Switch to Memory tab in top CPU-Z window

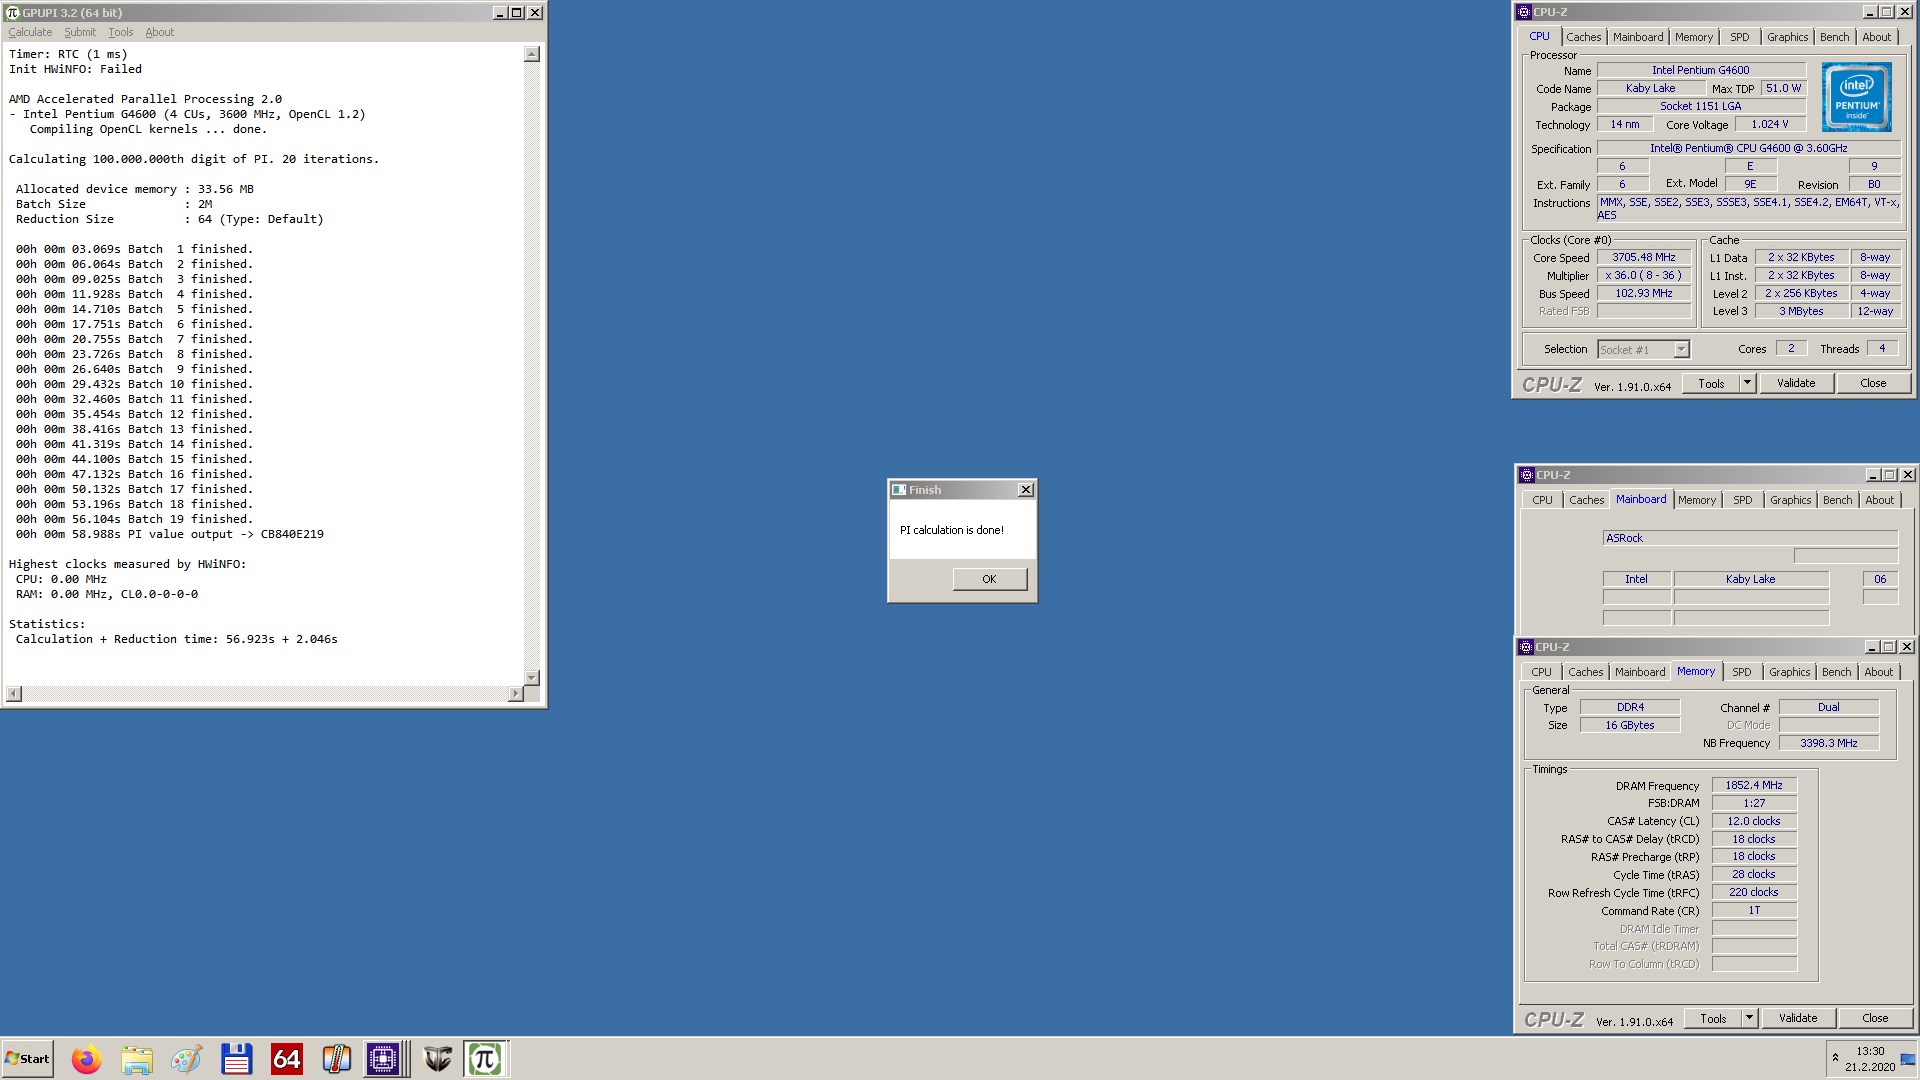(x=1694, y=37)
